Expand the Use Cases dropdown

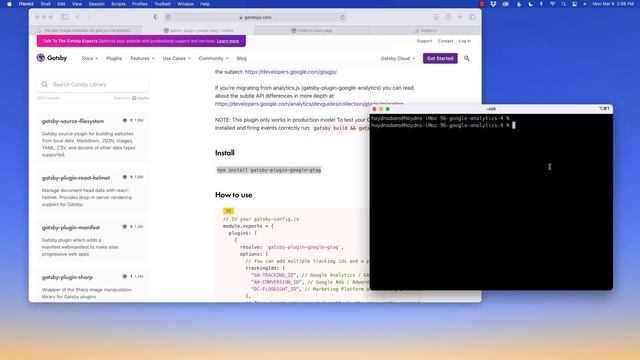click(177, 58)
